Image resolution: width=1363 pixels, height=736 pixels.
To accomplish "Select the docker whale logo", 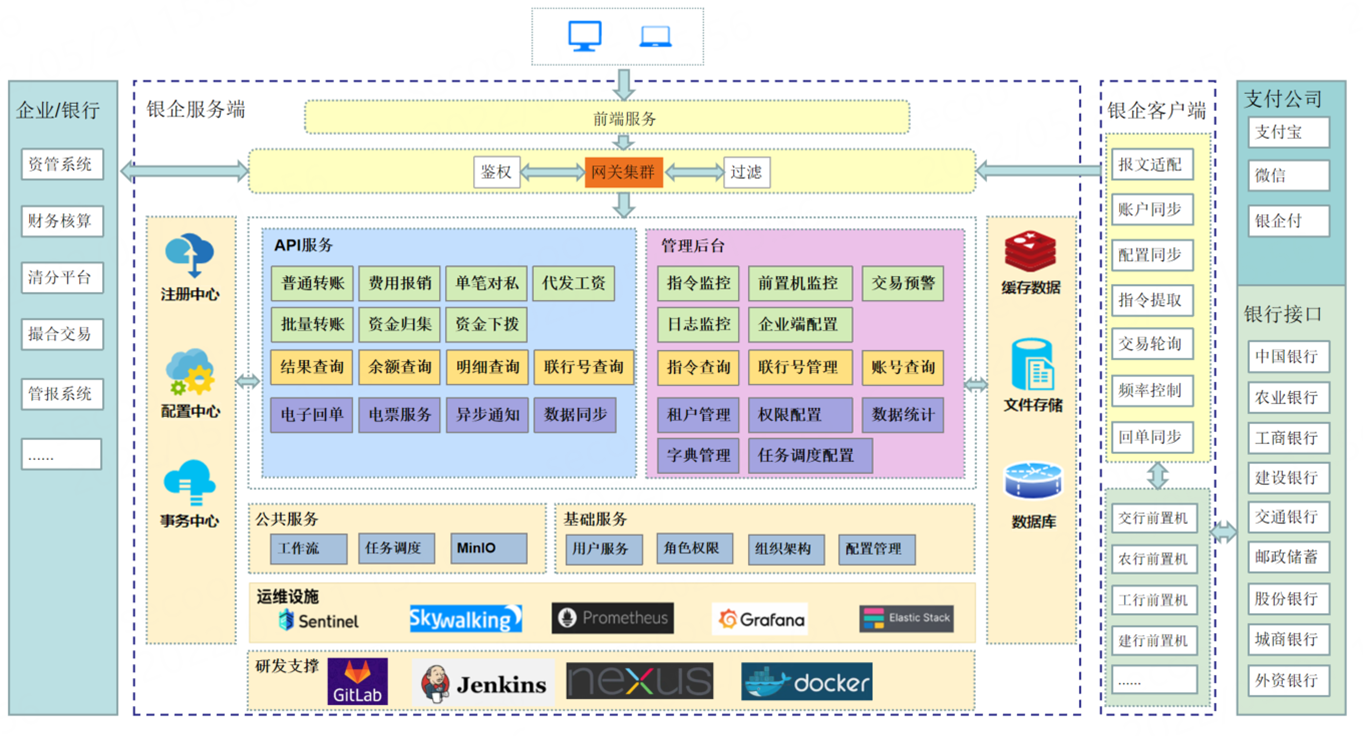I will click(806, 683).
